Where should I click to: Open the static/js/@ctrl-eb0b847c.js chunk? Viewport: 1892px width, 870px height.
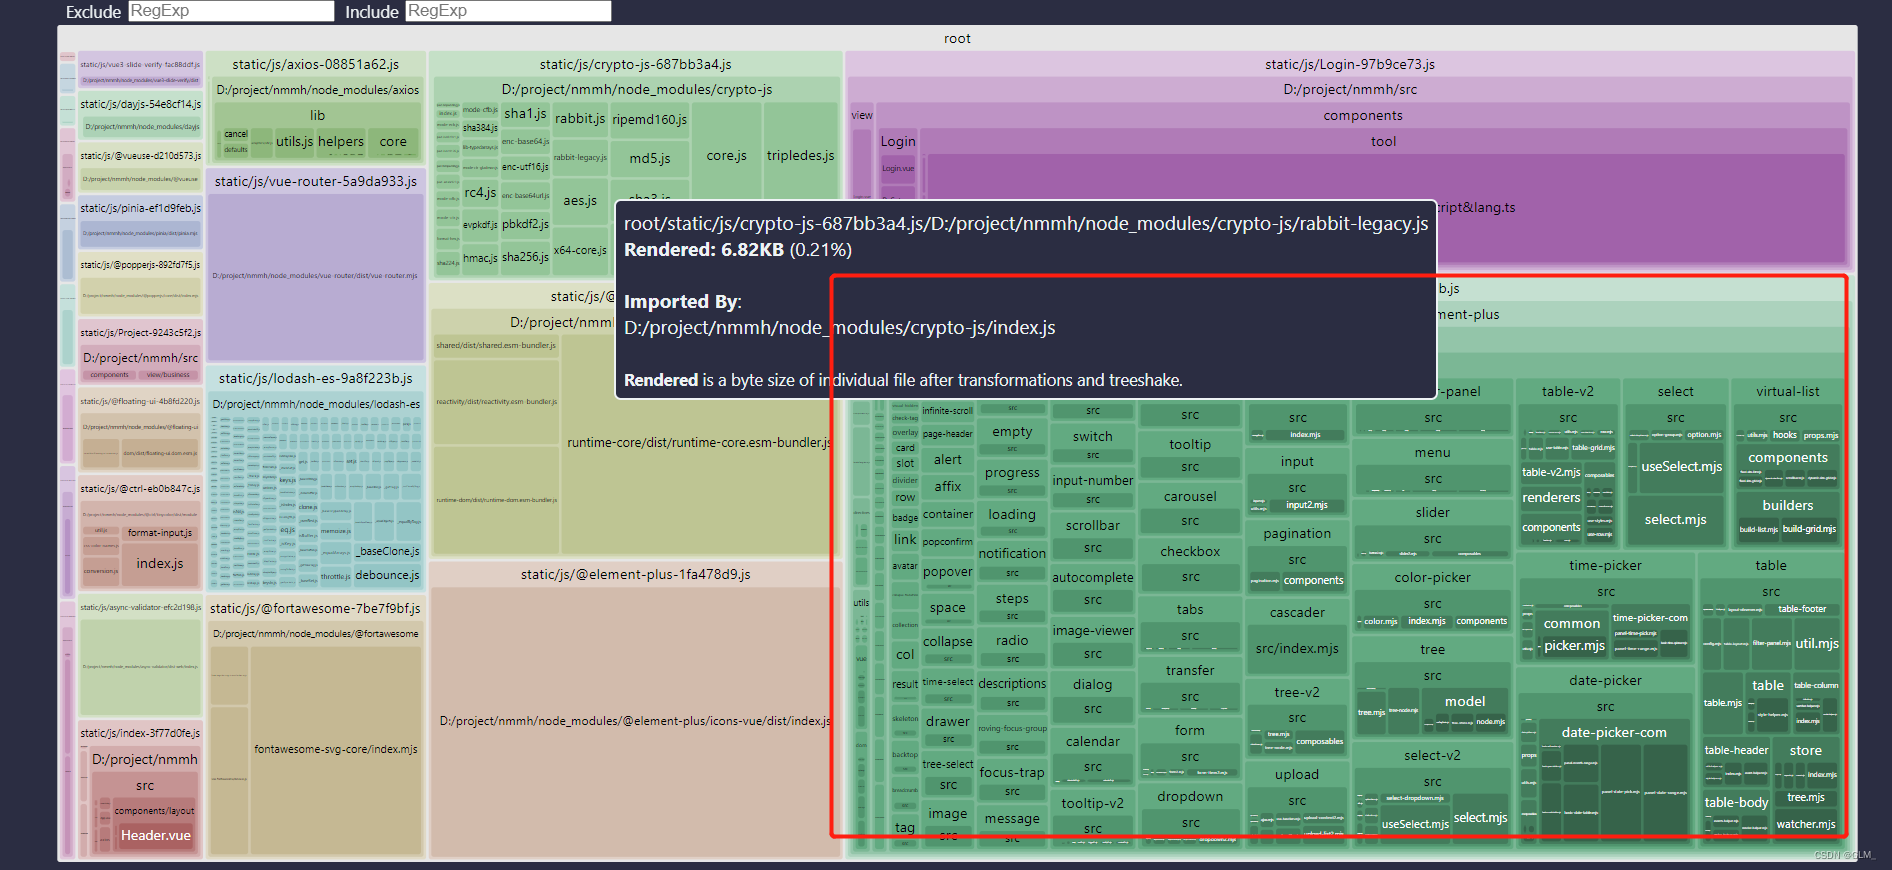[141, 489]
